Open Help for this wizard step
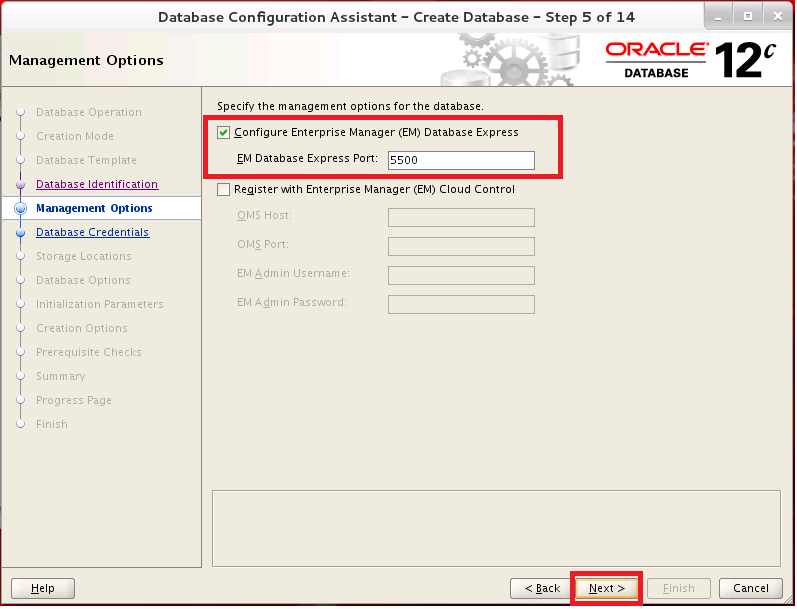Screen dimensions: 797x609 [43, 588]
